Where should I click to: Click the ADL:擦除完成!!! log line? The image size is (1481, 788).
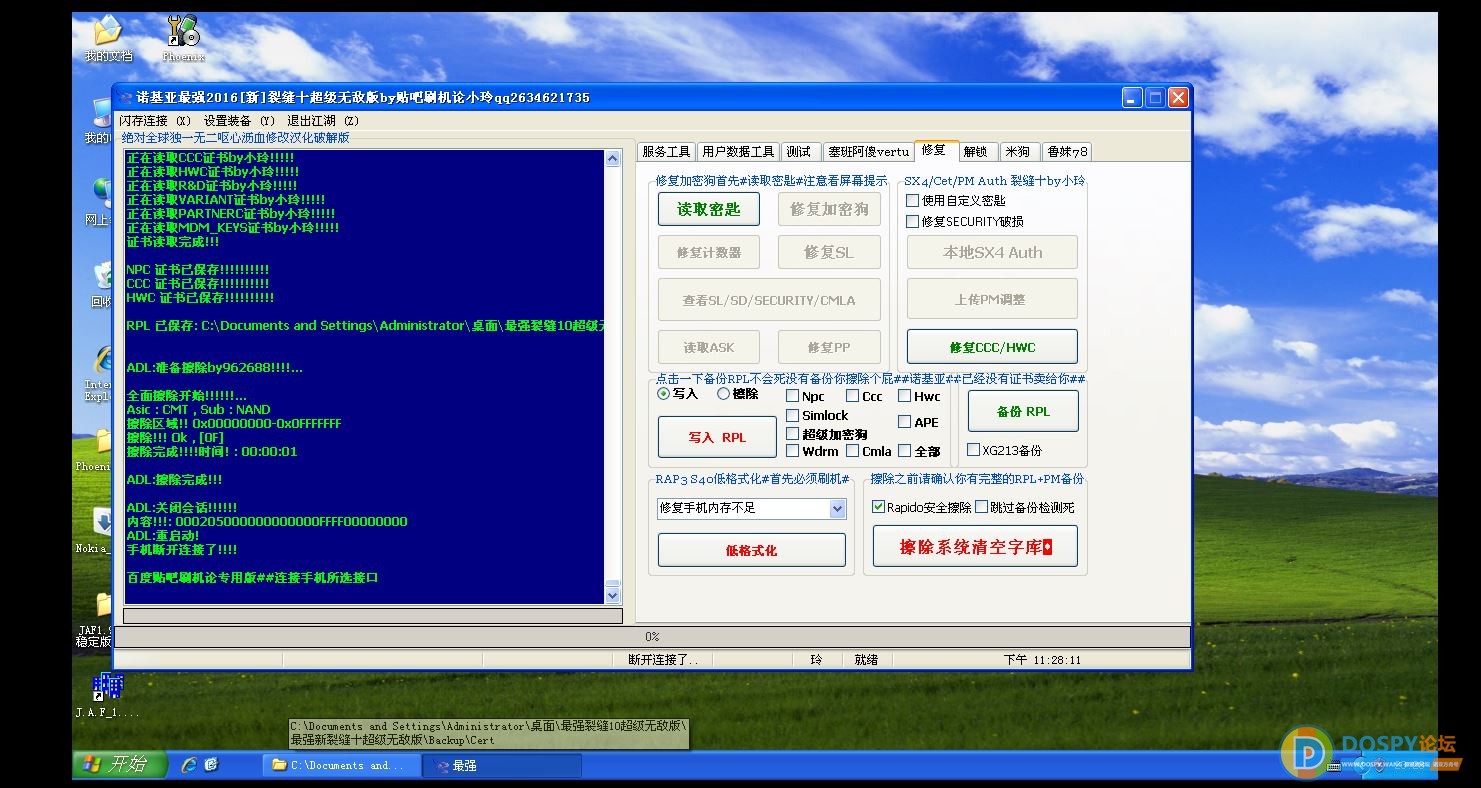(x=174, y=480)
